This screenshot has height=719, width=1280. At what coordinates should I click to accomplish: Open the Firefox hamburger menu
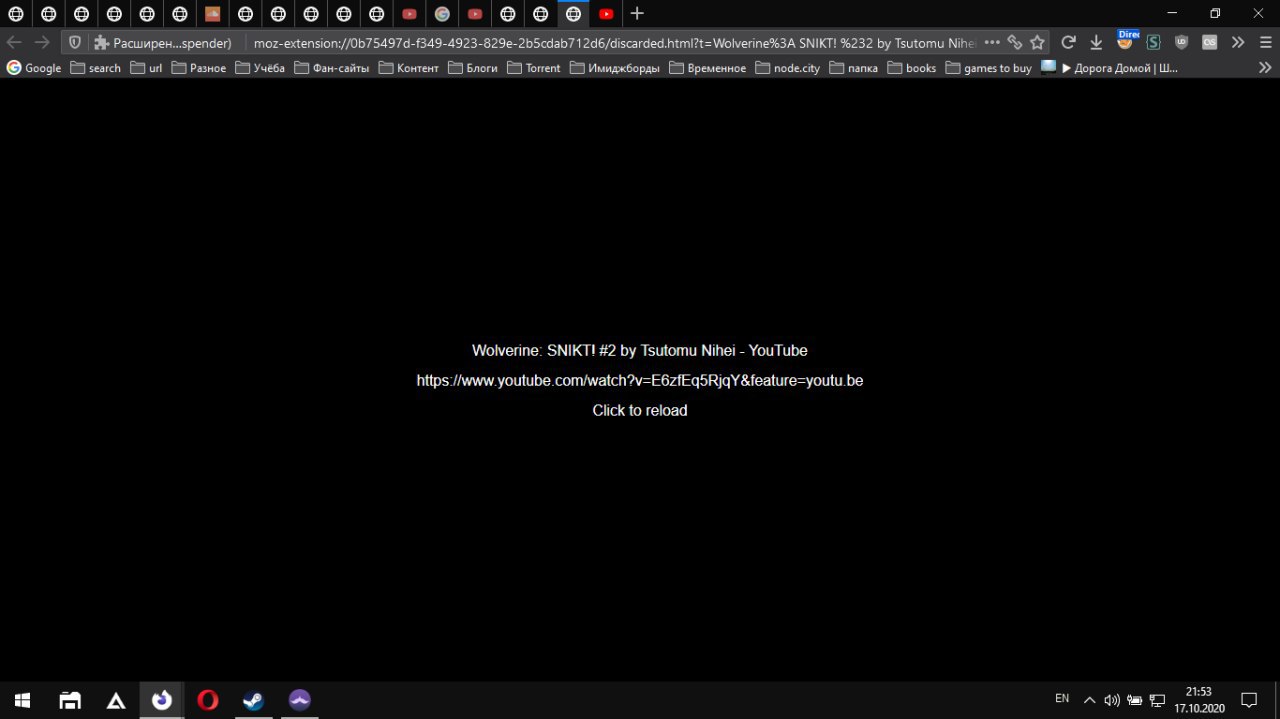pos(1264,42)
